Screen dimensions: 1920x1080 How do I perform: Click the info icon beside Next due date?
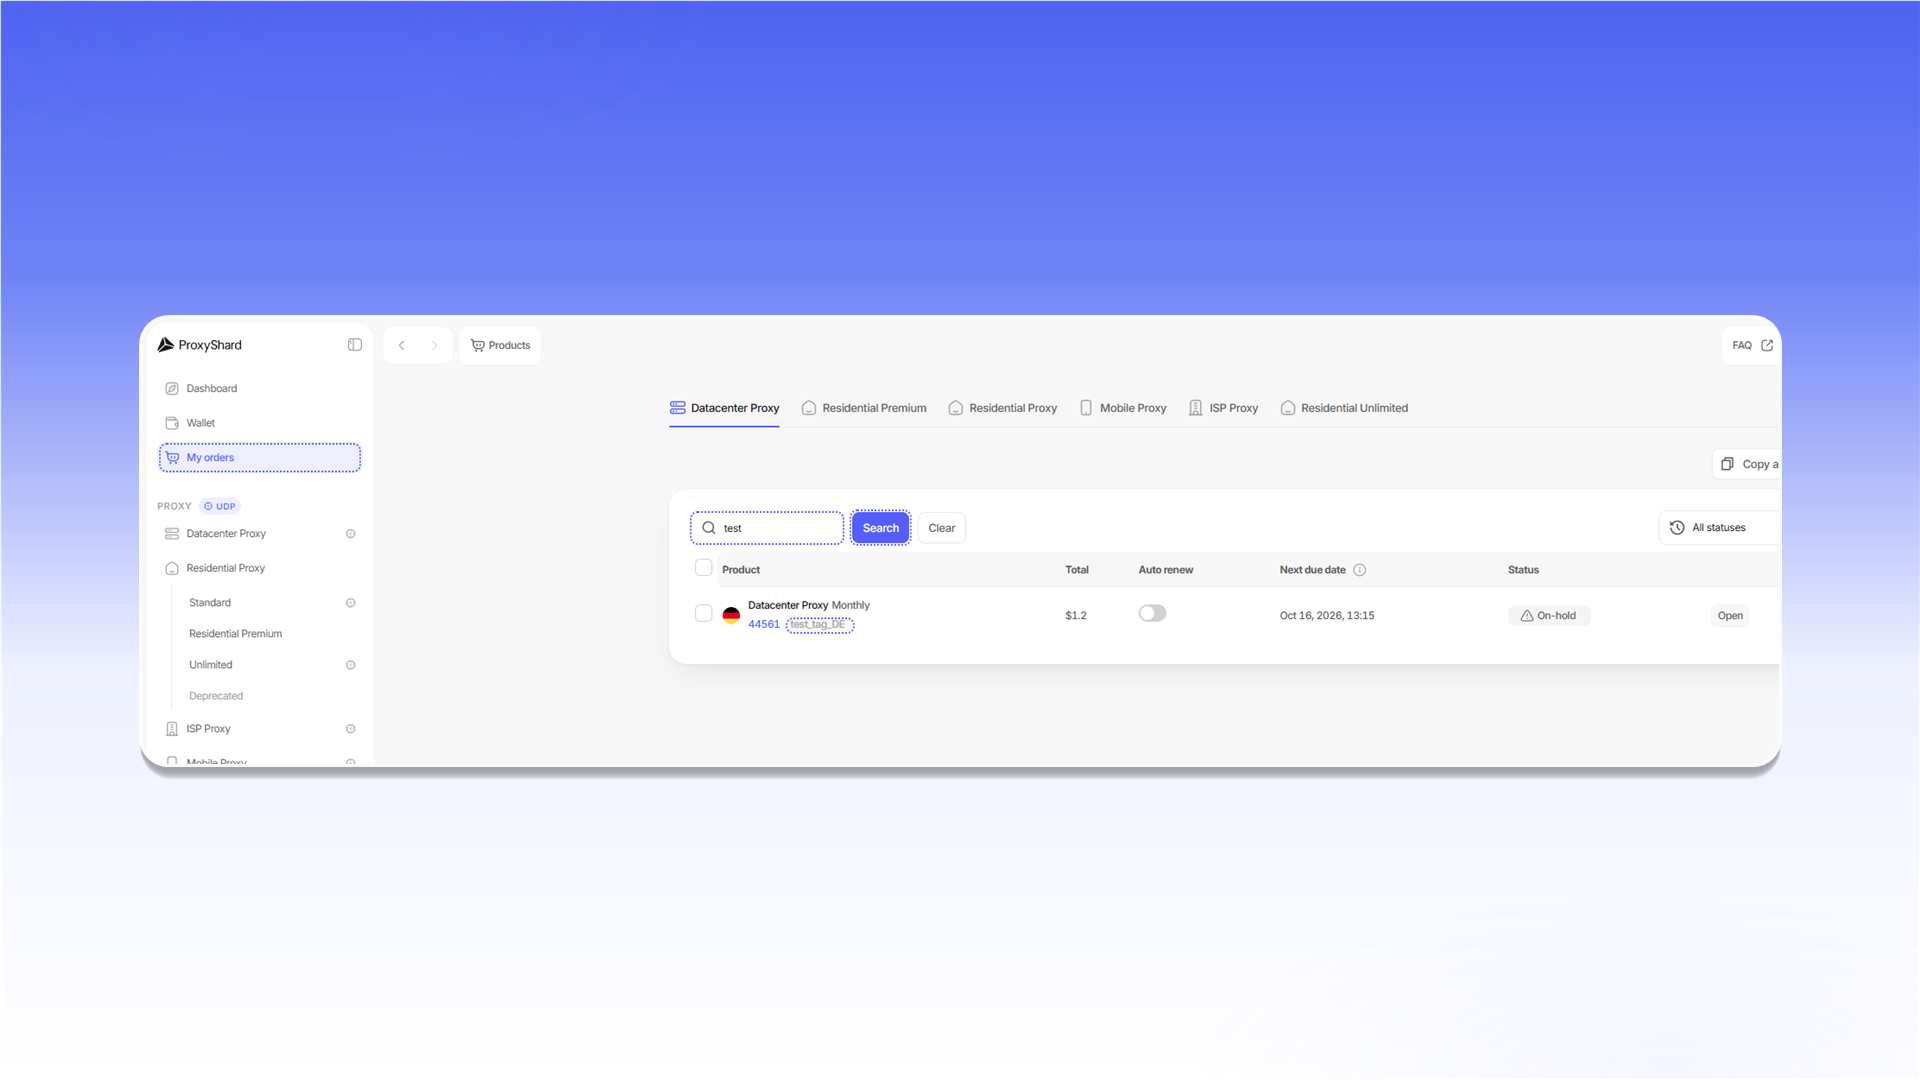pyautogui.click(x=1360, y=570)
